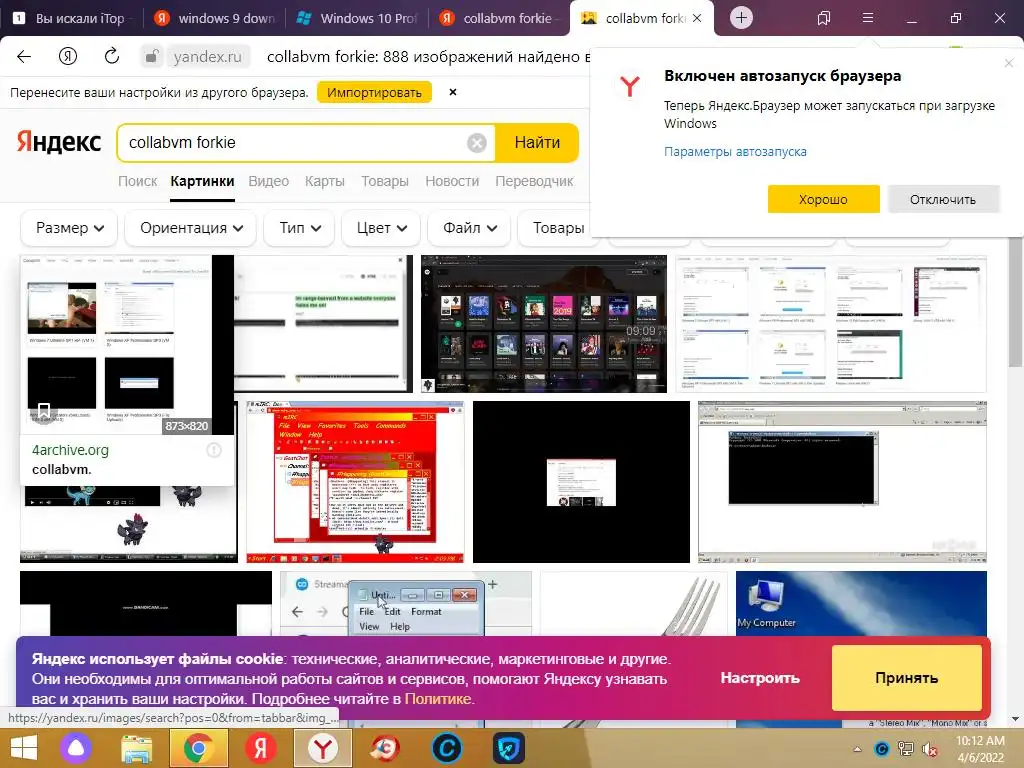
Task: Accept cookies with Принять button
Action: pyautogui.click(x=906, y=678)
